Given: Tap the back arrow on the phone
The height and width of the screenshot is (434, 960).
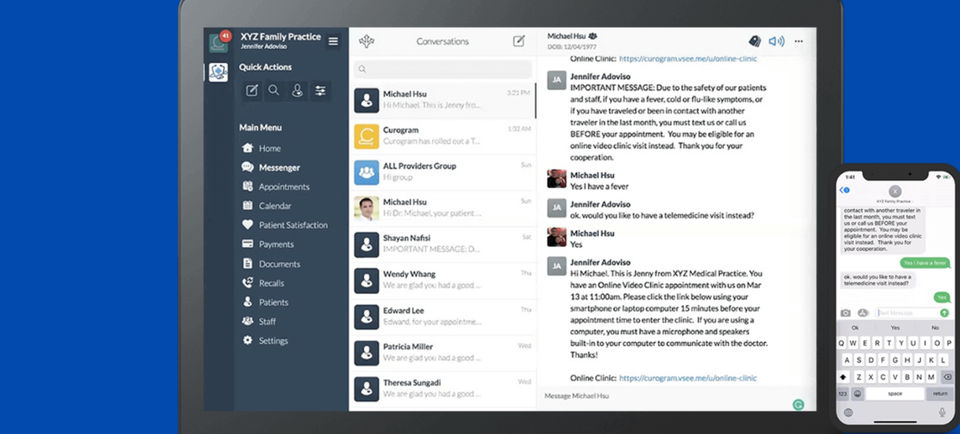Looking at the screenshot, I should click(844, 190).
